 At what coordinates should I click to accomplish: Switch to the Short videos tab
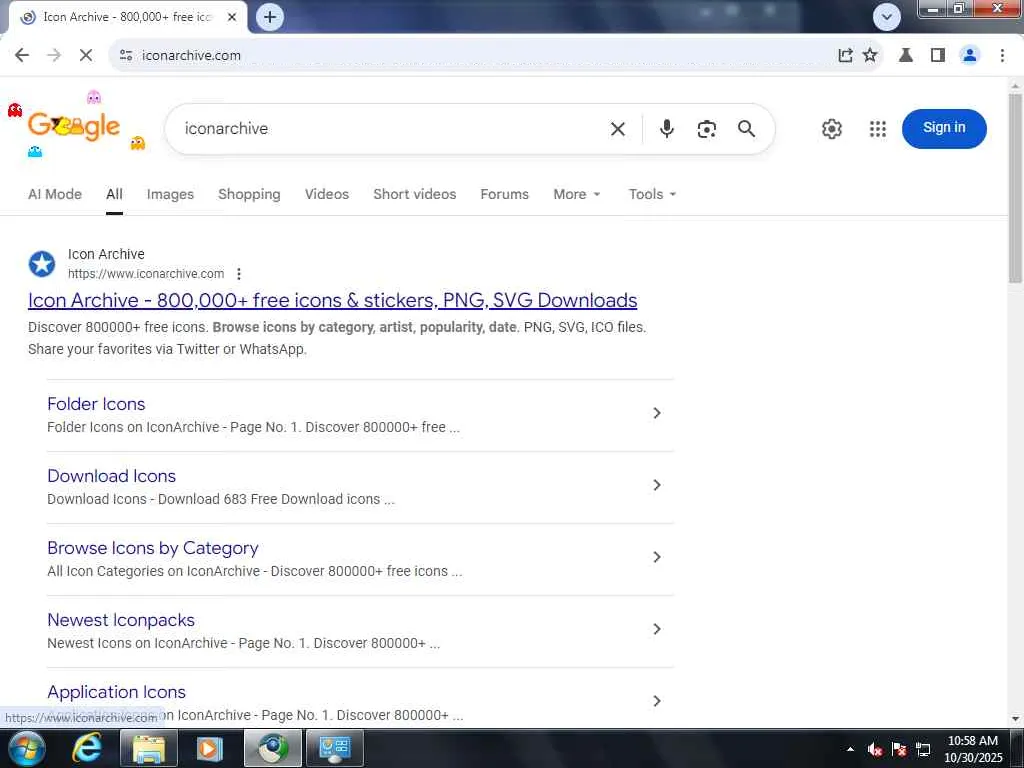415,194
